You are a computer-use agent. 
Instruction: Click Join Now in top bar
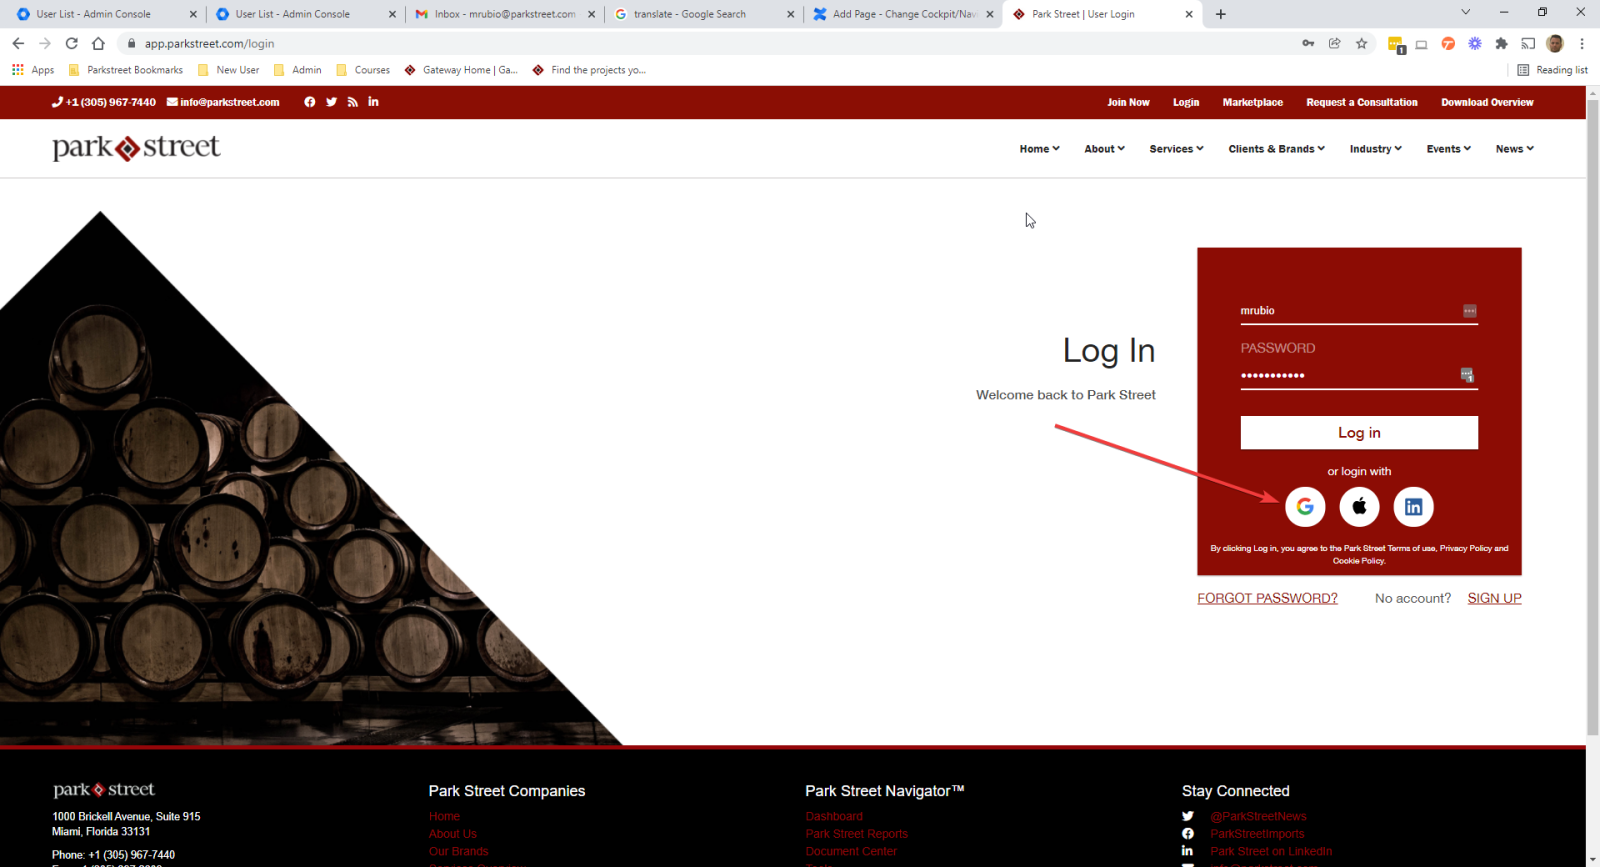1128,102
